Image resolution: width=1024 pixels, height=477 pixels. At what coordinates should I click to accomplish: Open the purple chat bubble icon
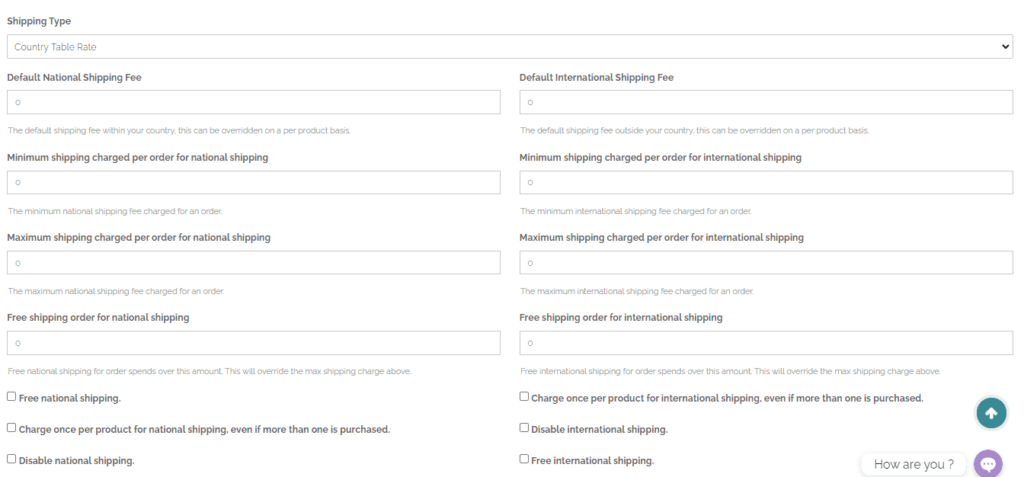point(988,464)
